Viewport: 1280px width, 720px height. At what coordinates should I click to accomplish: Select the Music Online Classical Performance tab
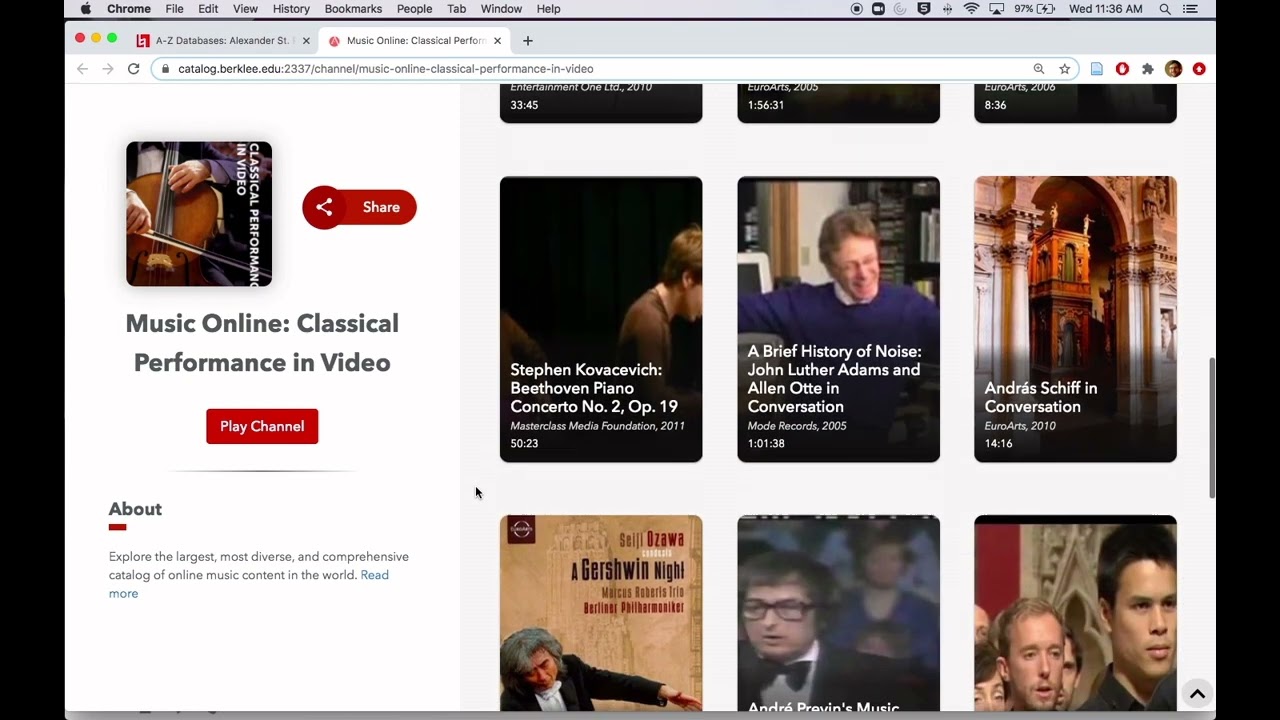pos(415,41)
